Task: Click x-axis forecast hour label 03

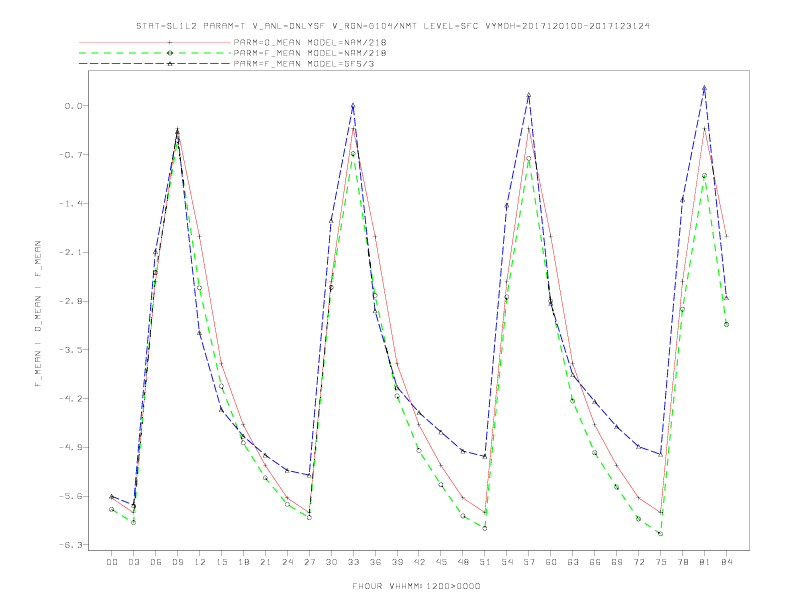Action: [133, 562]
